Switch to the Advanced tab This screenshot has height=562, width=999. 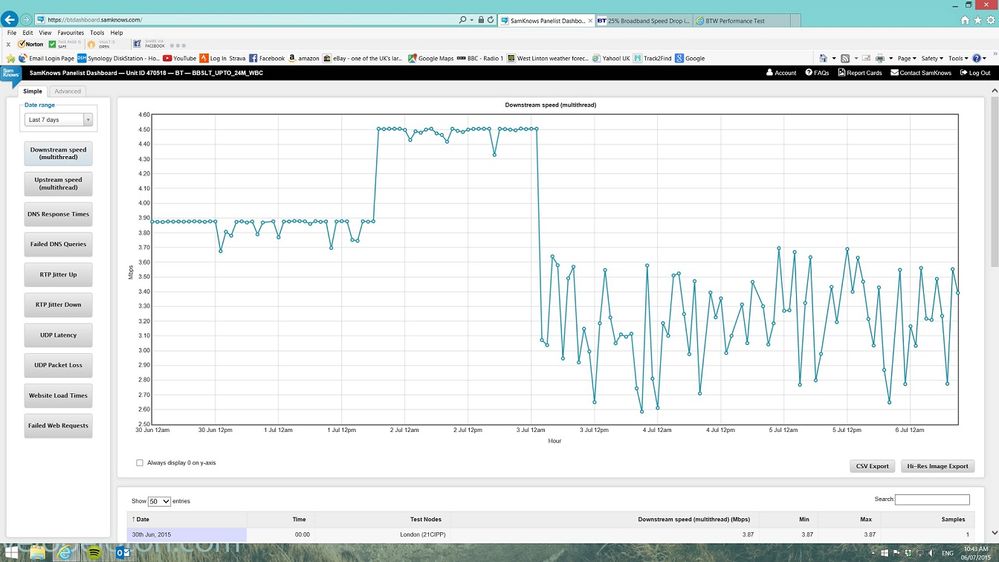[68, 91]
